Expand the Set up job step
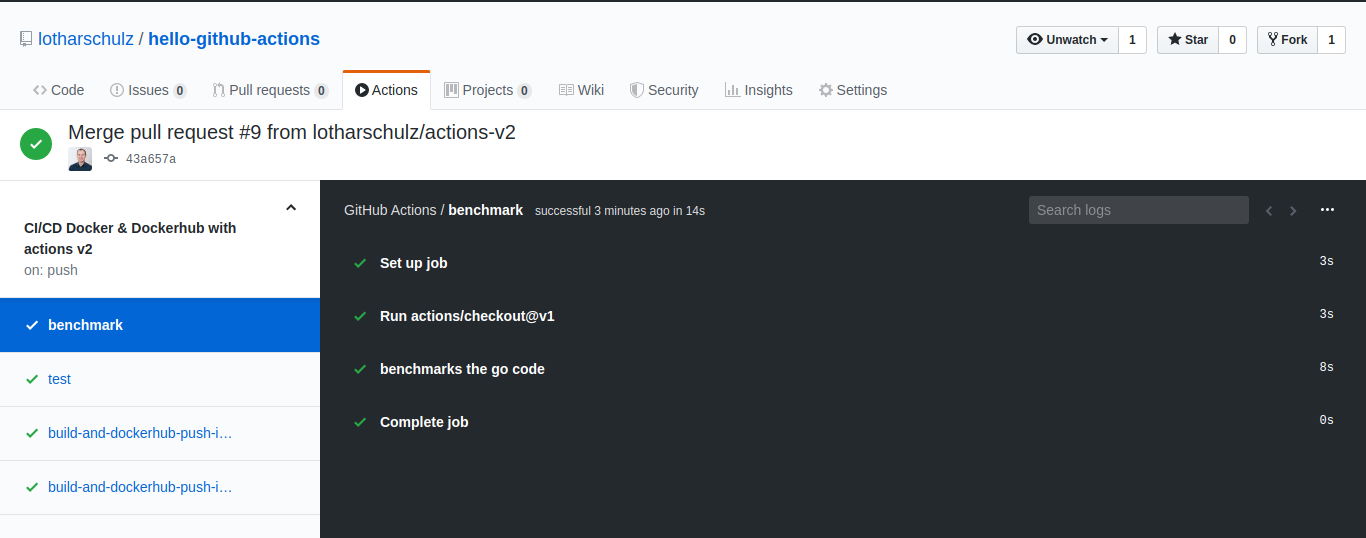1366x538 pixels. click(413, 263)
